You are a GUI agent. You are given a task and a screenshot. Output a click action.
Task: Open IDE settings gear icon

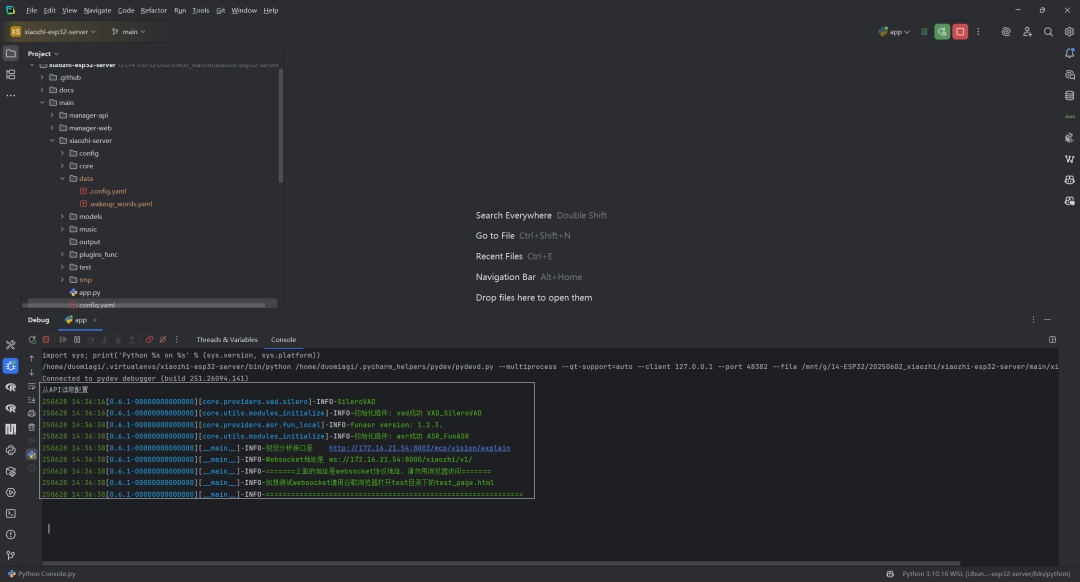[1069, 32]
